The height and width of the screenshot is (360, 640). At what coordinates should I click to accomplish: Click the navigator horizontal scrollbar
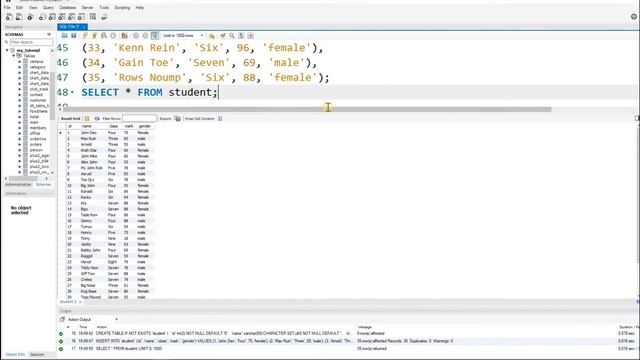pos(24,178)
